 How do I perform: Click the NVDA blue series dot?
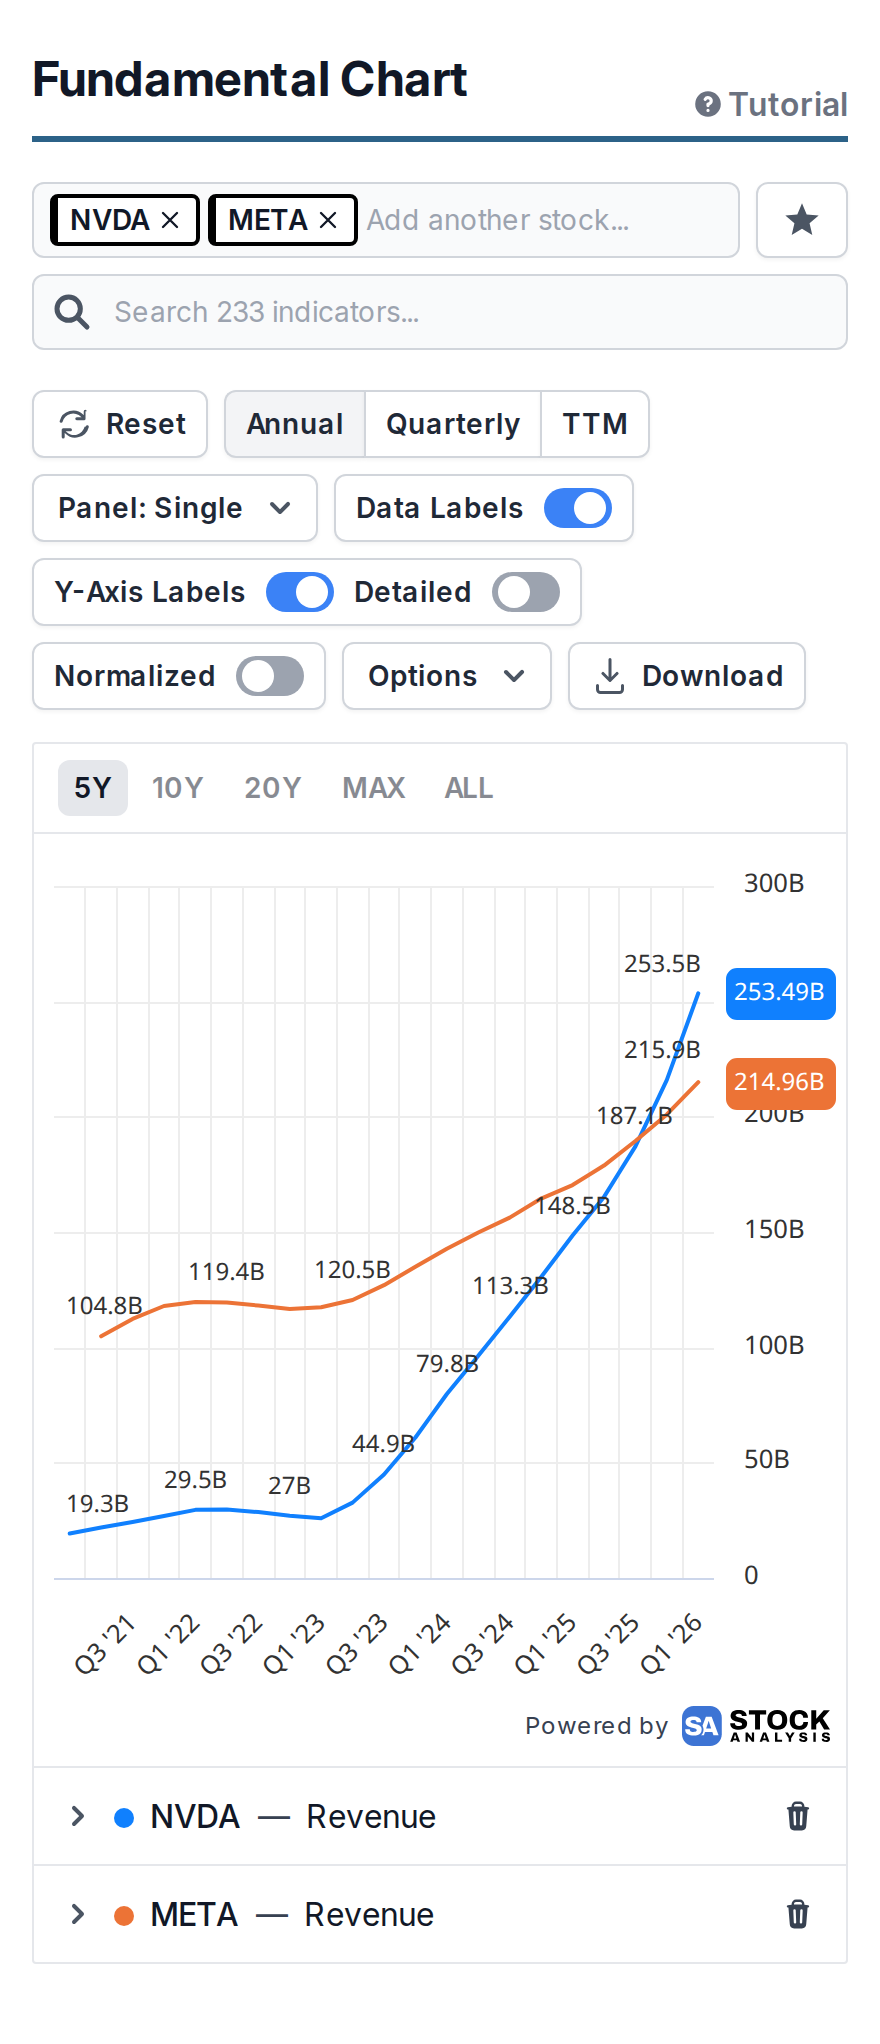(x=124, y=1817)
